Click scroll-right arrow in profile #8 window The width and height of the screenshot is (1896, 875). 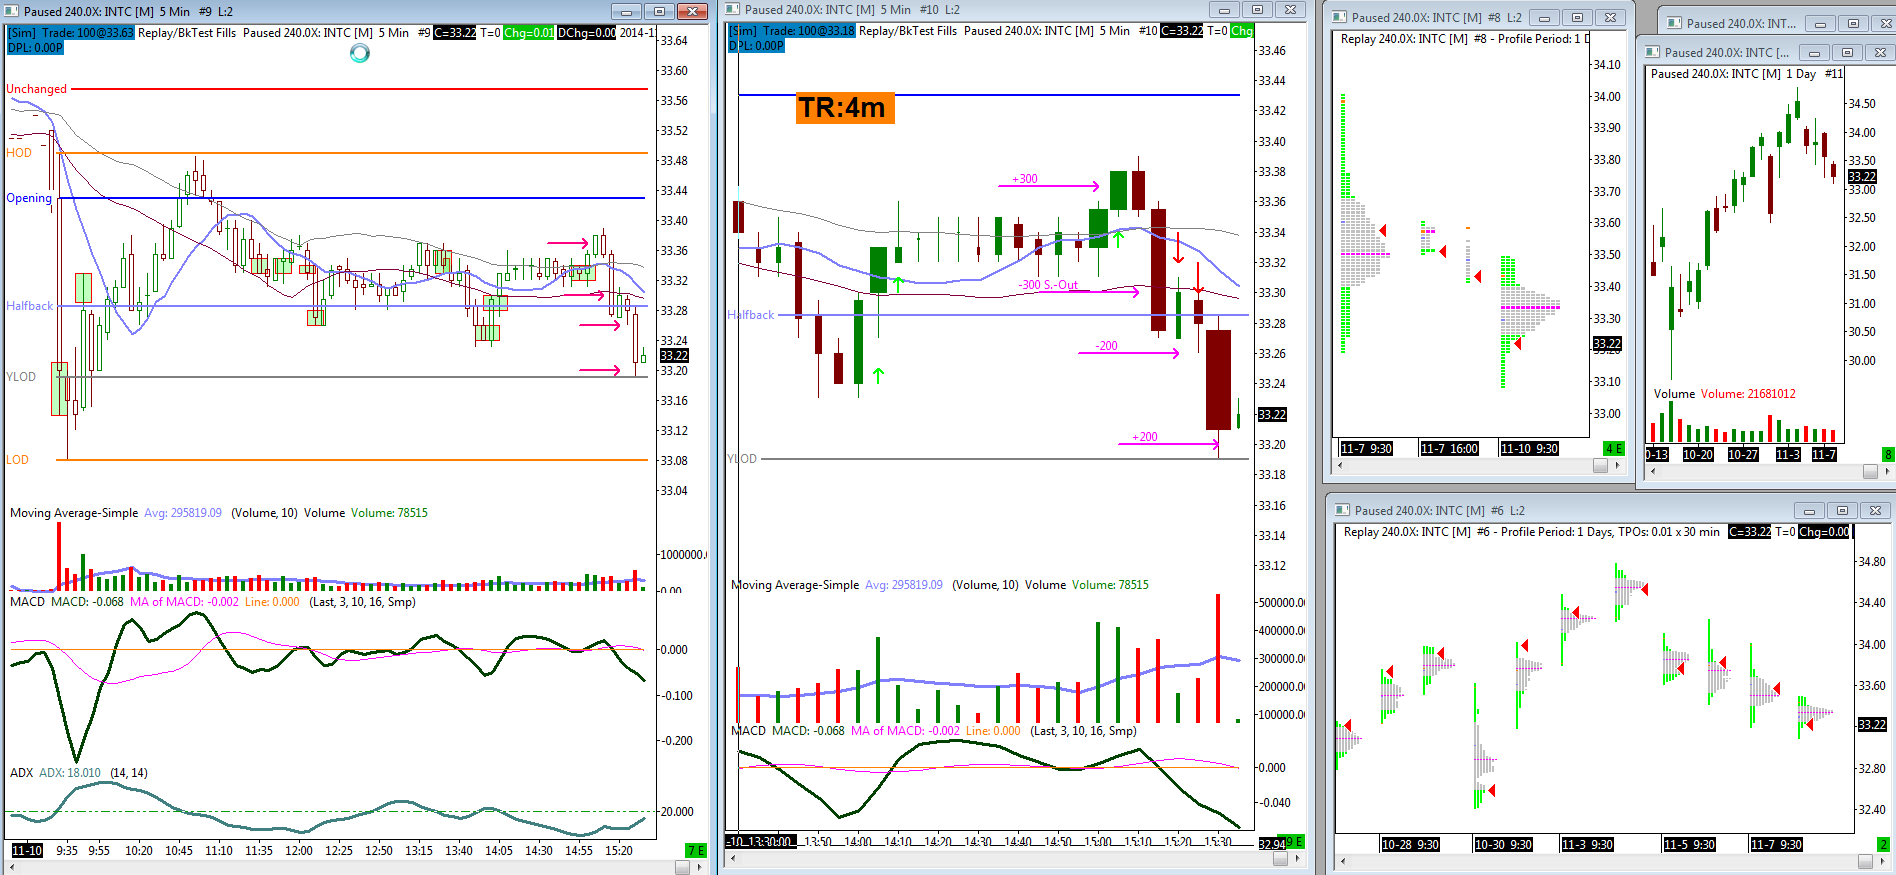[x=1617, y=466]
